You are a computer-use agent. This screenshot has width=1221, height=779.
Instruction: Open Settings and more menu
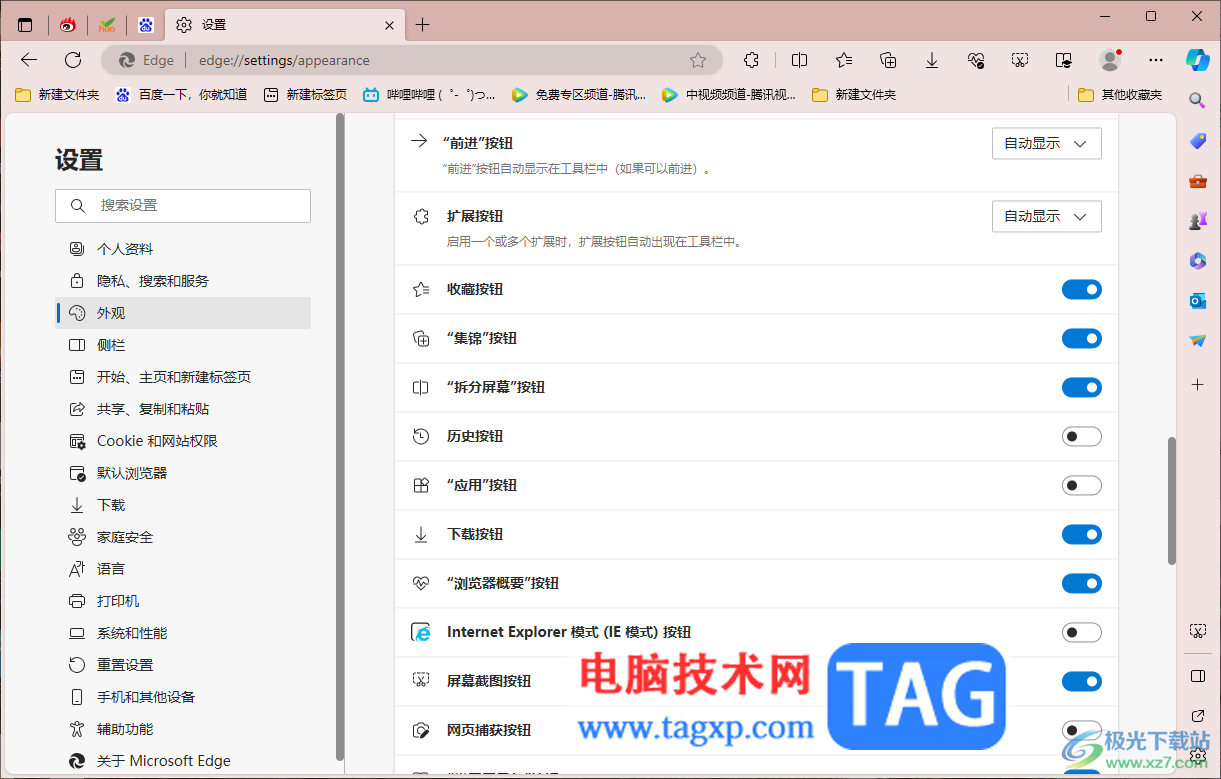(x=1156, y=60)
